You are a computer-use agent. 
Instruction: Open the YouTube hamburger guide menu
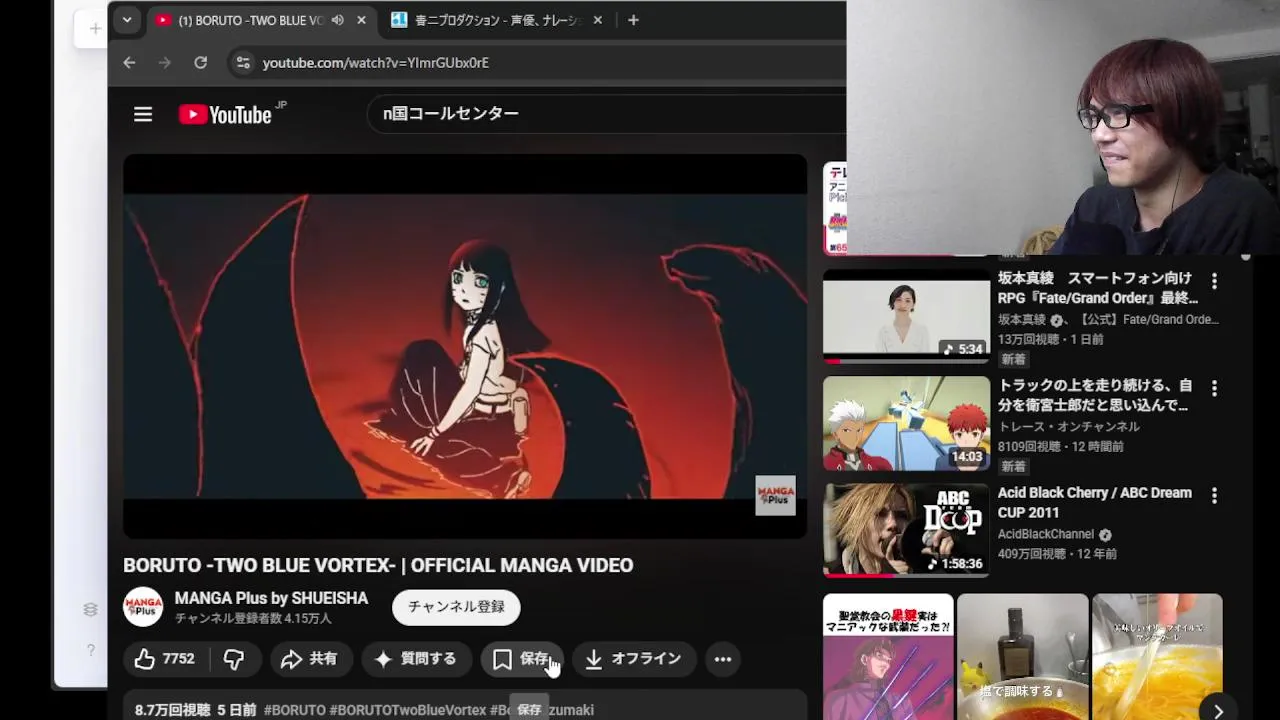coord(143,114)
